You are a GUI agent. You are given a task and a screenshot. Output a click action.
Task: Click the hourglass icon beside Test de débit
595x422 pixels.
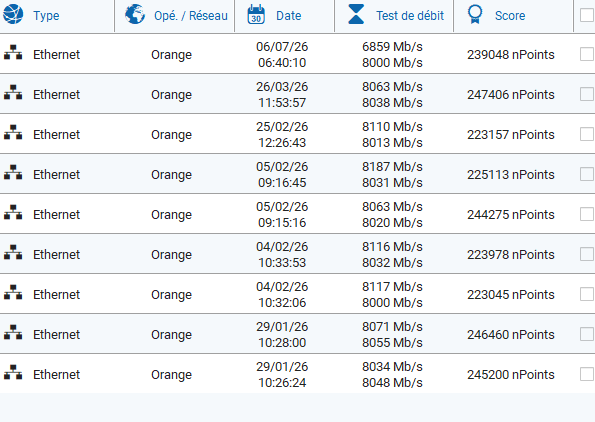(356, 14)
